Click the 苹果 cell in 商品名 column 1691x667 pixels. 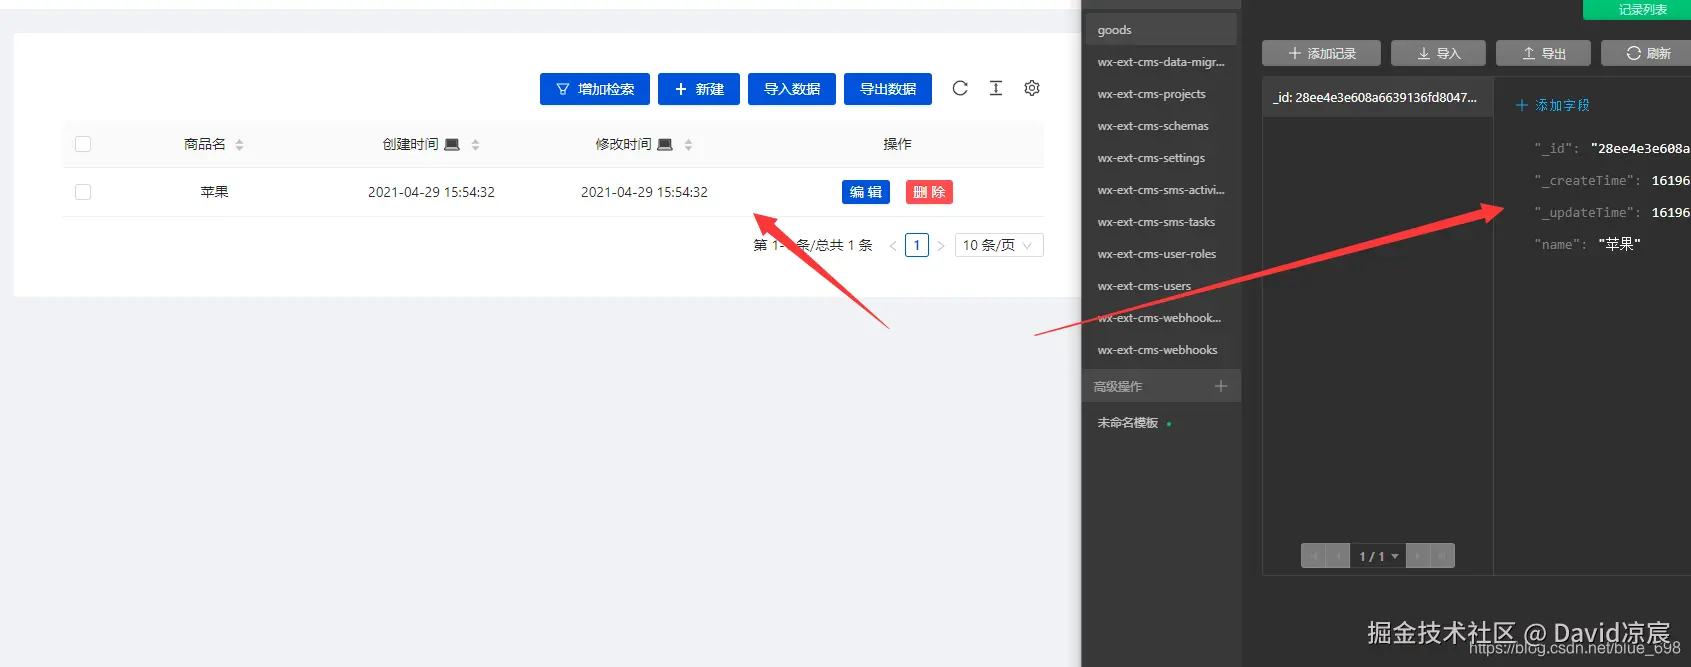point(214,192)
